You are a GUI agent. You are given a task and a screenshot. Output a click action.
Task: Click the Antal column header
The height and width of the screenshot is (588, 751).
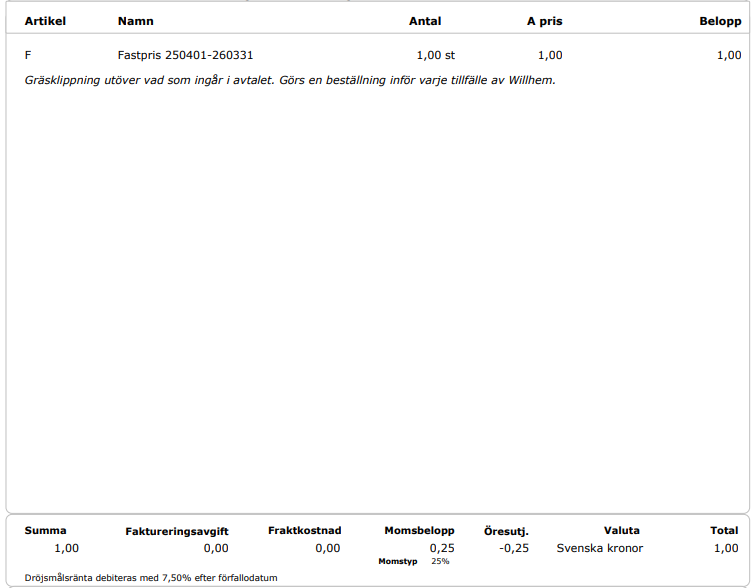coord(425,21)
